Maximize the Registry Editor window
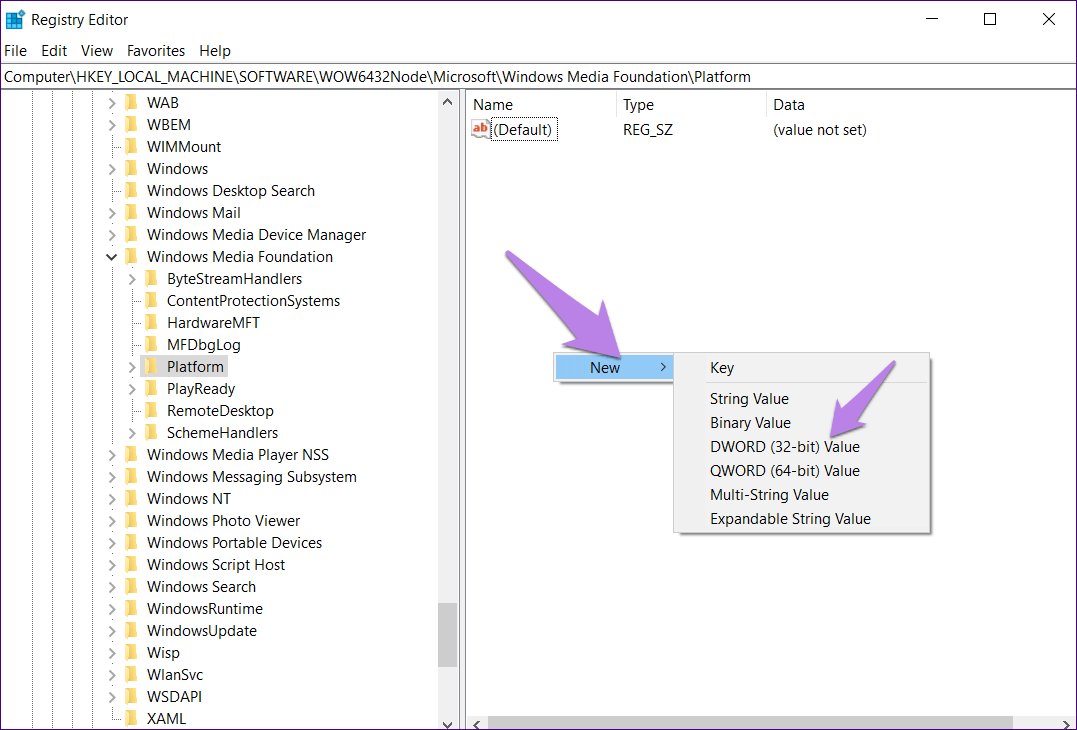Viewport: 1077px width, 730px height. [x=990, y=19]
